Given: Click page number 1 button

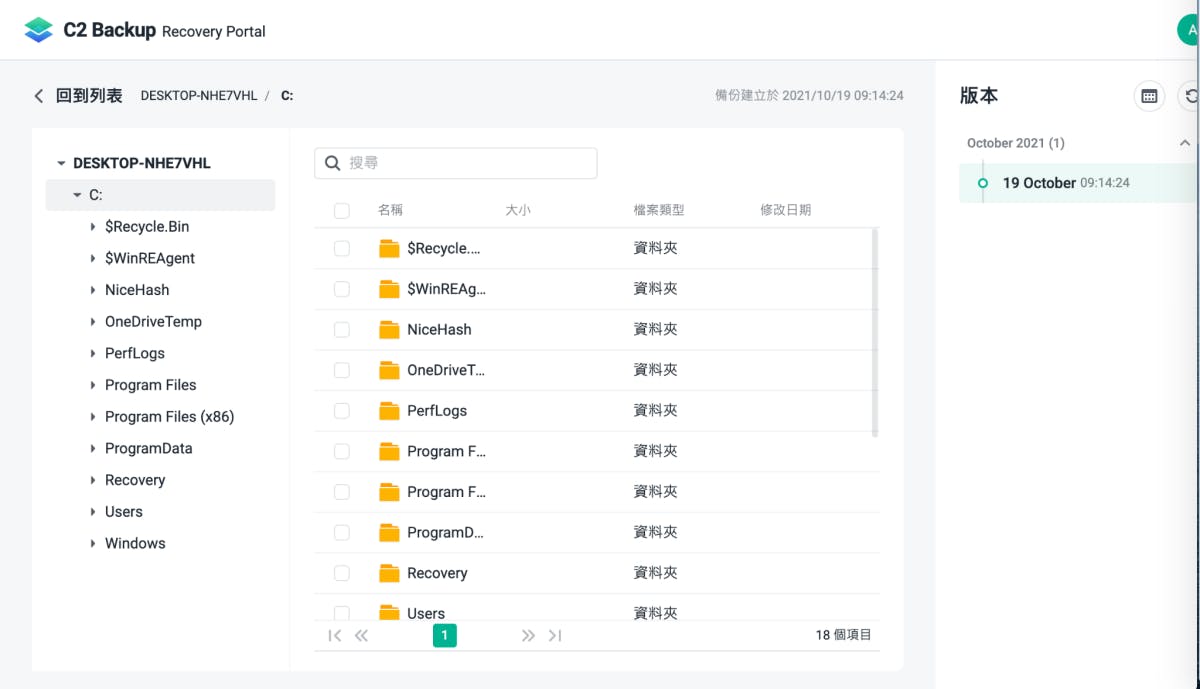Looking at the screenshot, I should coord(445,635).
